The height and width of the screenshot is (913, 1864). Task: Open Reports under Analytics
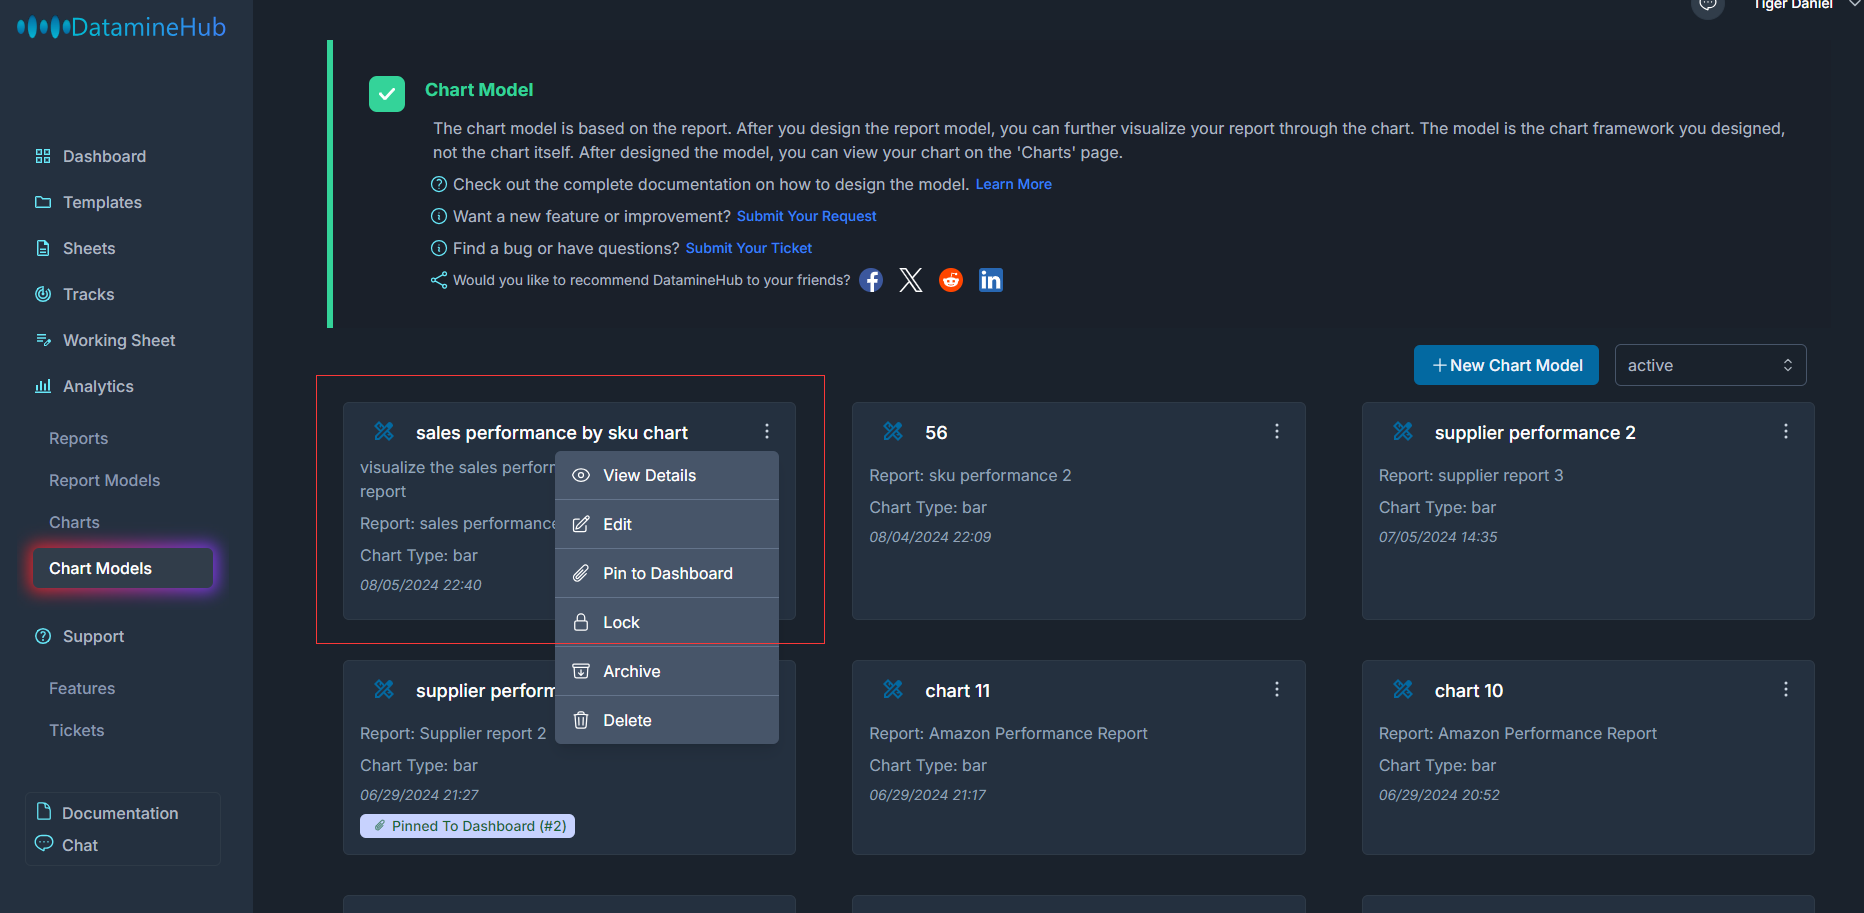[x=78, y=438]
